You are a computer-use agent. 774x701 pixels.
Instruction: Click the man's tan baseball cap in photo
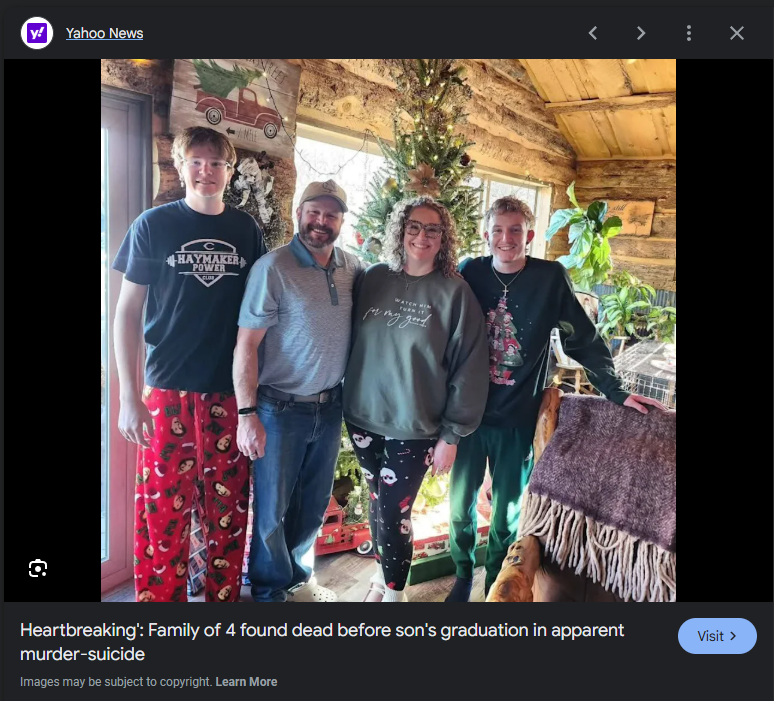pyautogui.click(x=324, y=194)
